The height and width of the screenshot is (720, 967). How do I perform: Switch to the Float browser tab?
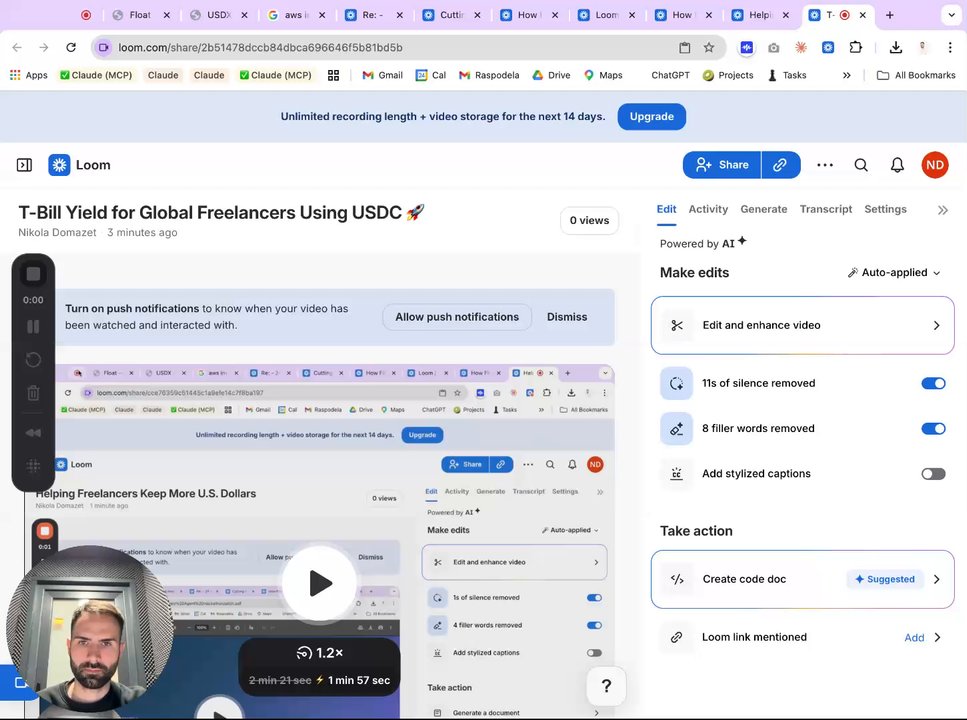click(139, 15)
